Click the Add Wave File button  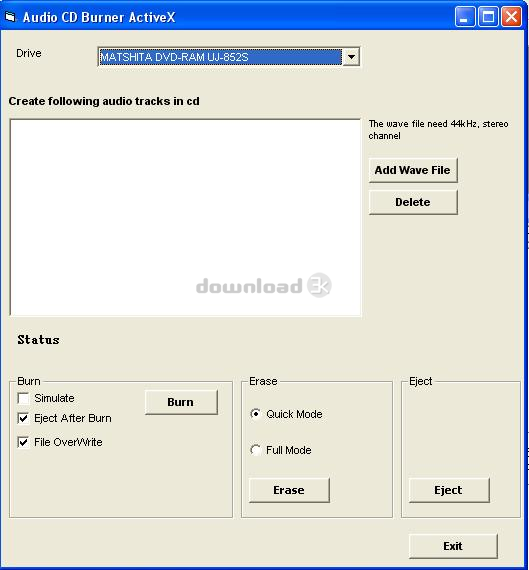[413, 170]
